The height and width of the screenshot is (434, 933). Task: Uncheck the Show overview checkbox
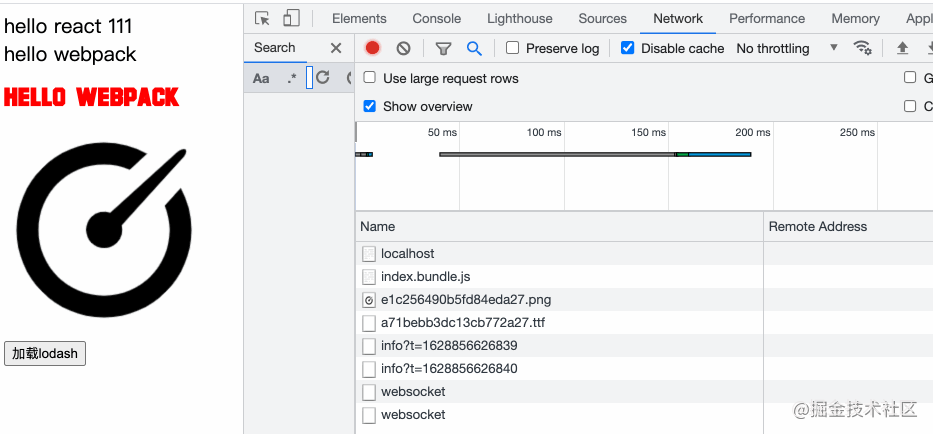tap(370, 106)
